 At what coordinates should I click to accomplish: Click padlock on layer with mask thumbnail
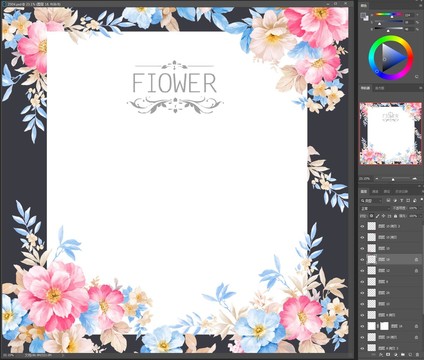click(416, 326)
